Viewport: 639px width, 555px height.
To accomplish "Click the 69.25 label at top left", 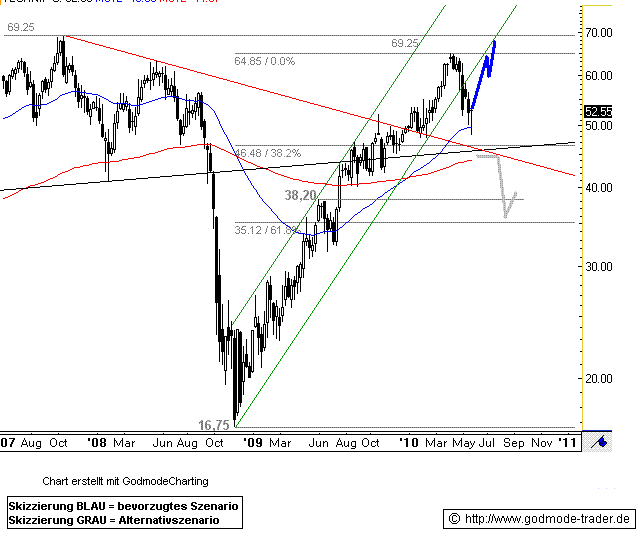I will point(19,31).
